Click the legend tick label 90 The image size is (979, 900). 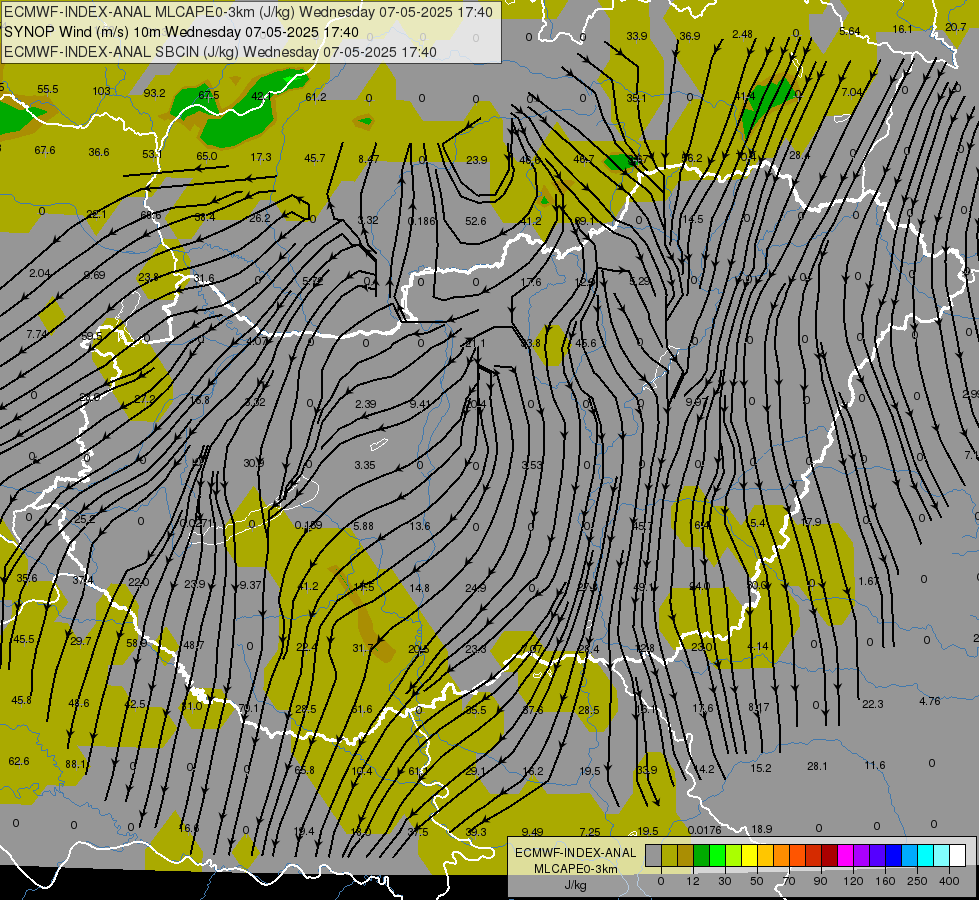click(x=821, y=881)
